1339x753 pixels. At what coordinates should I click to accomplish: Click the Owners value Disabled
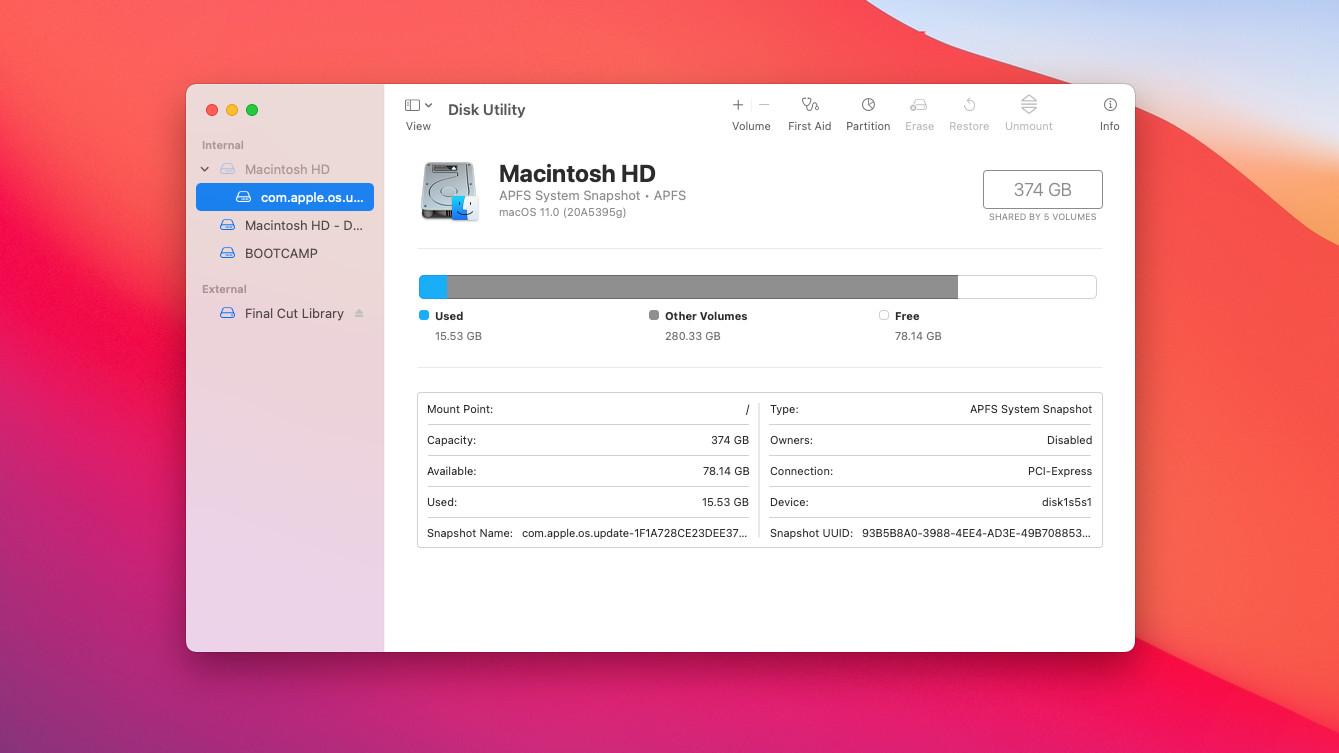tap(1070, 440)
